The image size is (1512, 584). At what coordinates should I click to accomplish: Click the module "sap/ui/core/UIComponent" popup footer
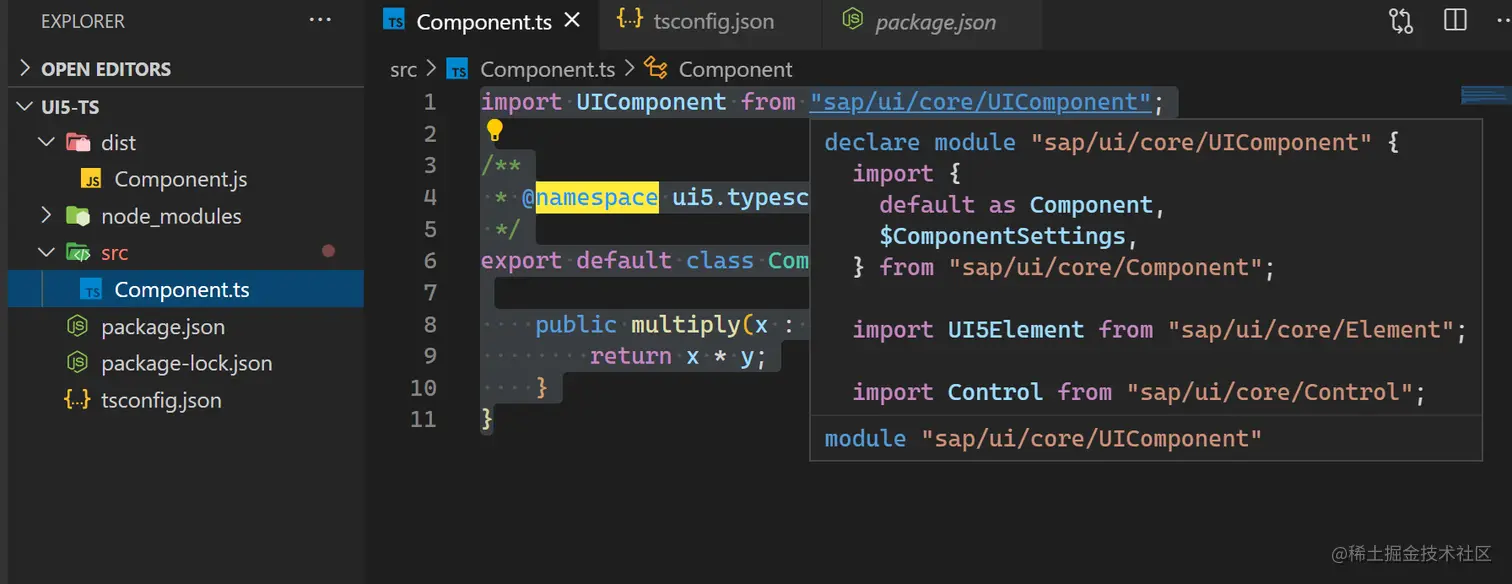[1044, 438]
